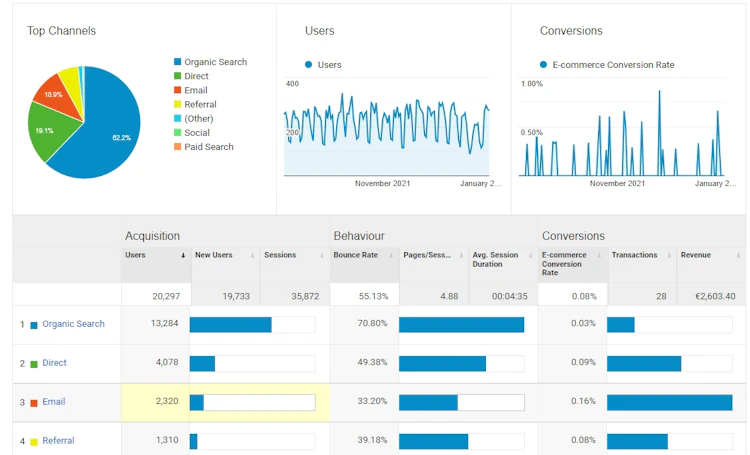Image resolution: width=750 pixels, height=455 pixels.
Task: Click Direct bounce rate 49.38%
Action: click(372, 362)
